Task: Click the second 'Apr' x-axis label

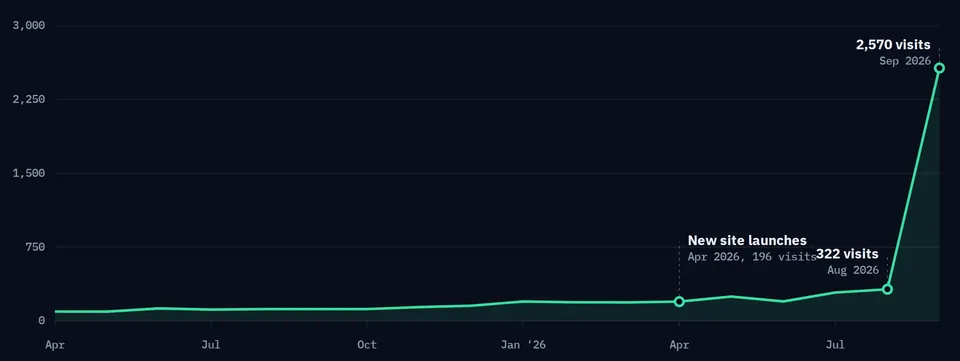Action: click(679, 345)
